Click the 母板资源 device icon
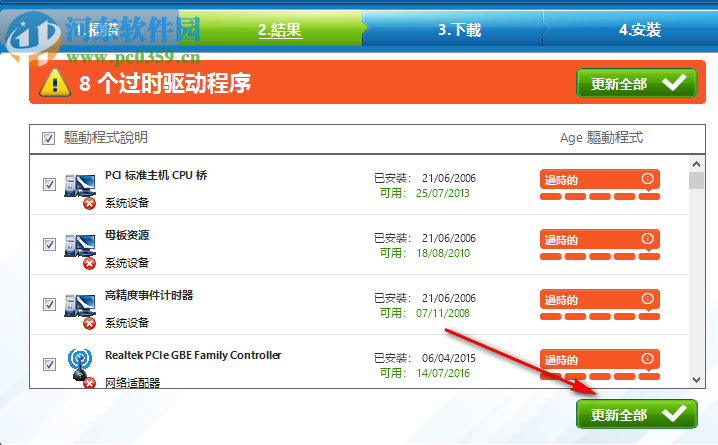718x445 pixels. (x=80, y=250)
